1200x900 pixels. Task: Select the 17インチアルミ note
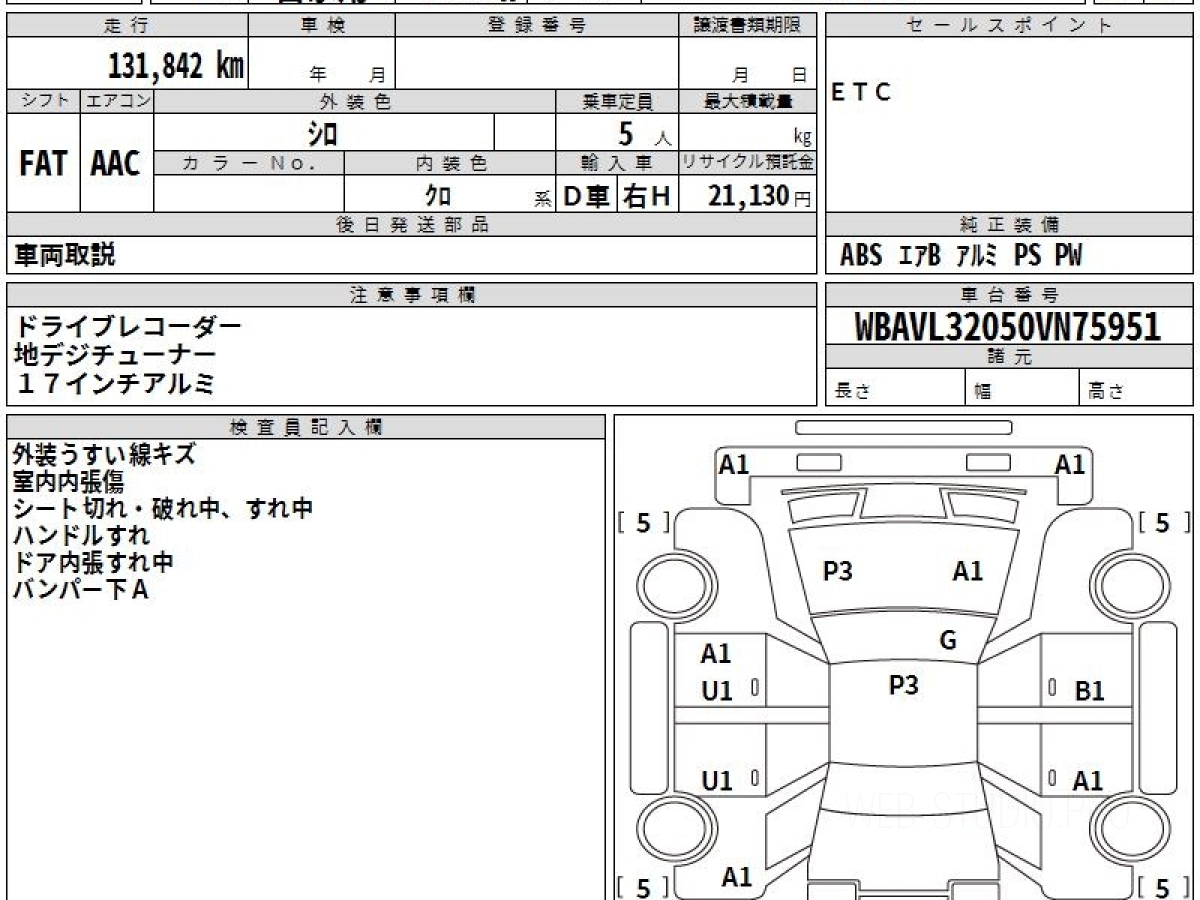coord(115,382)
